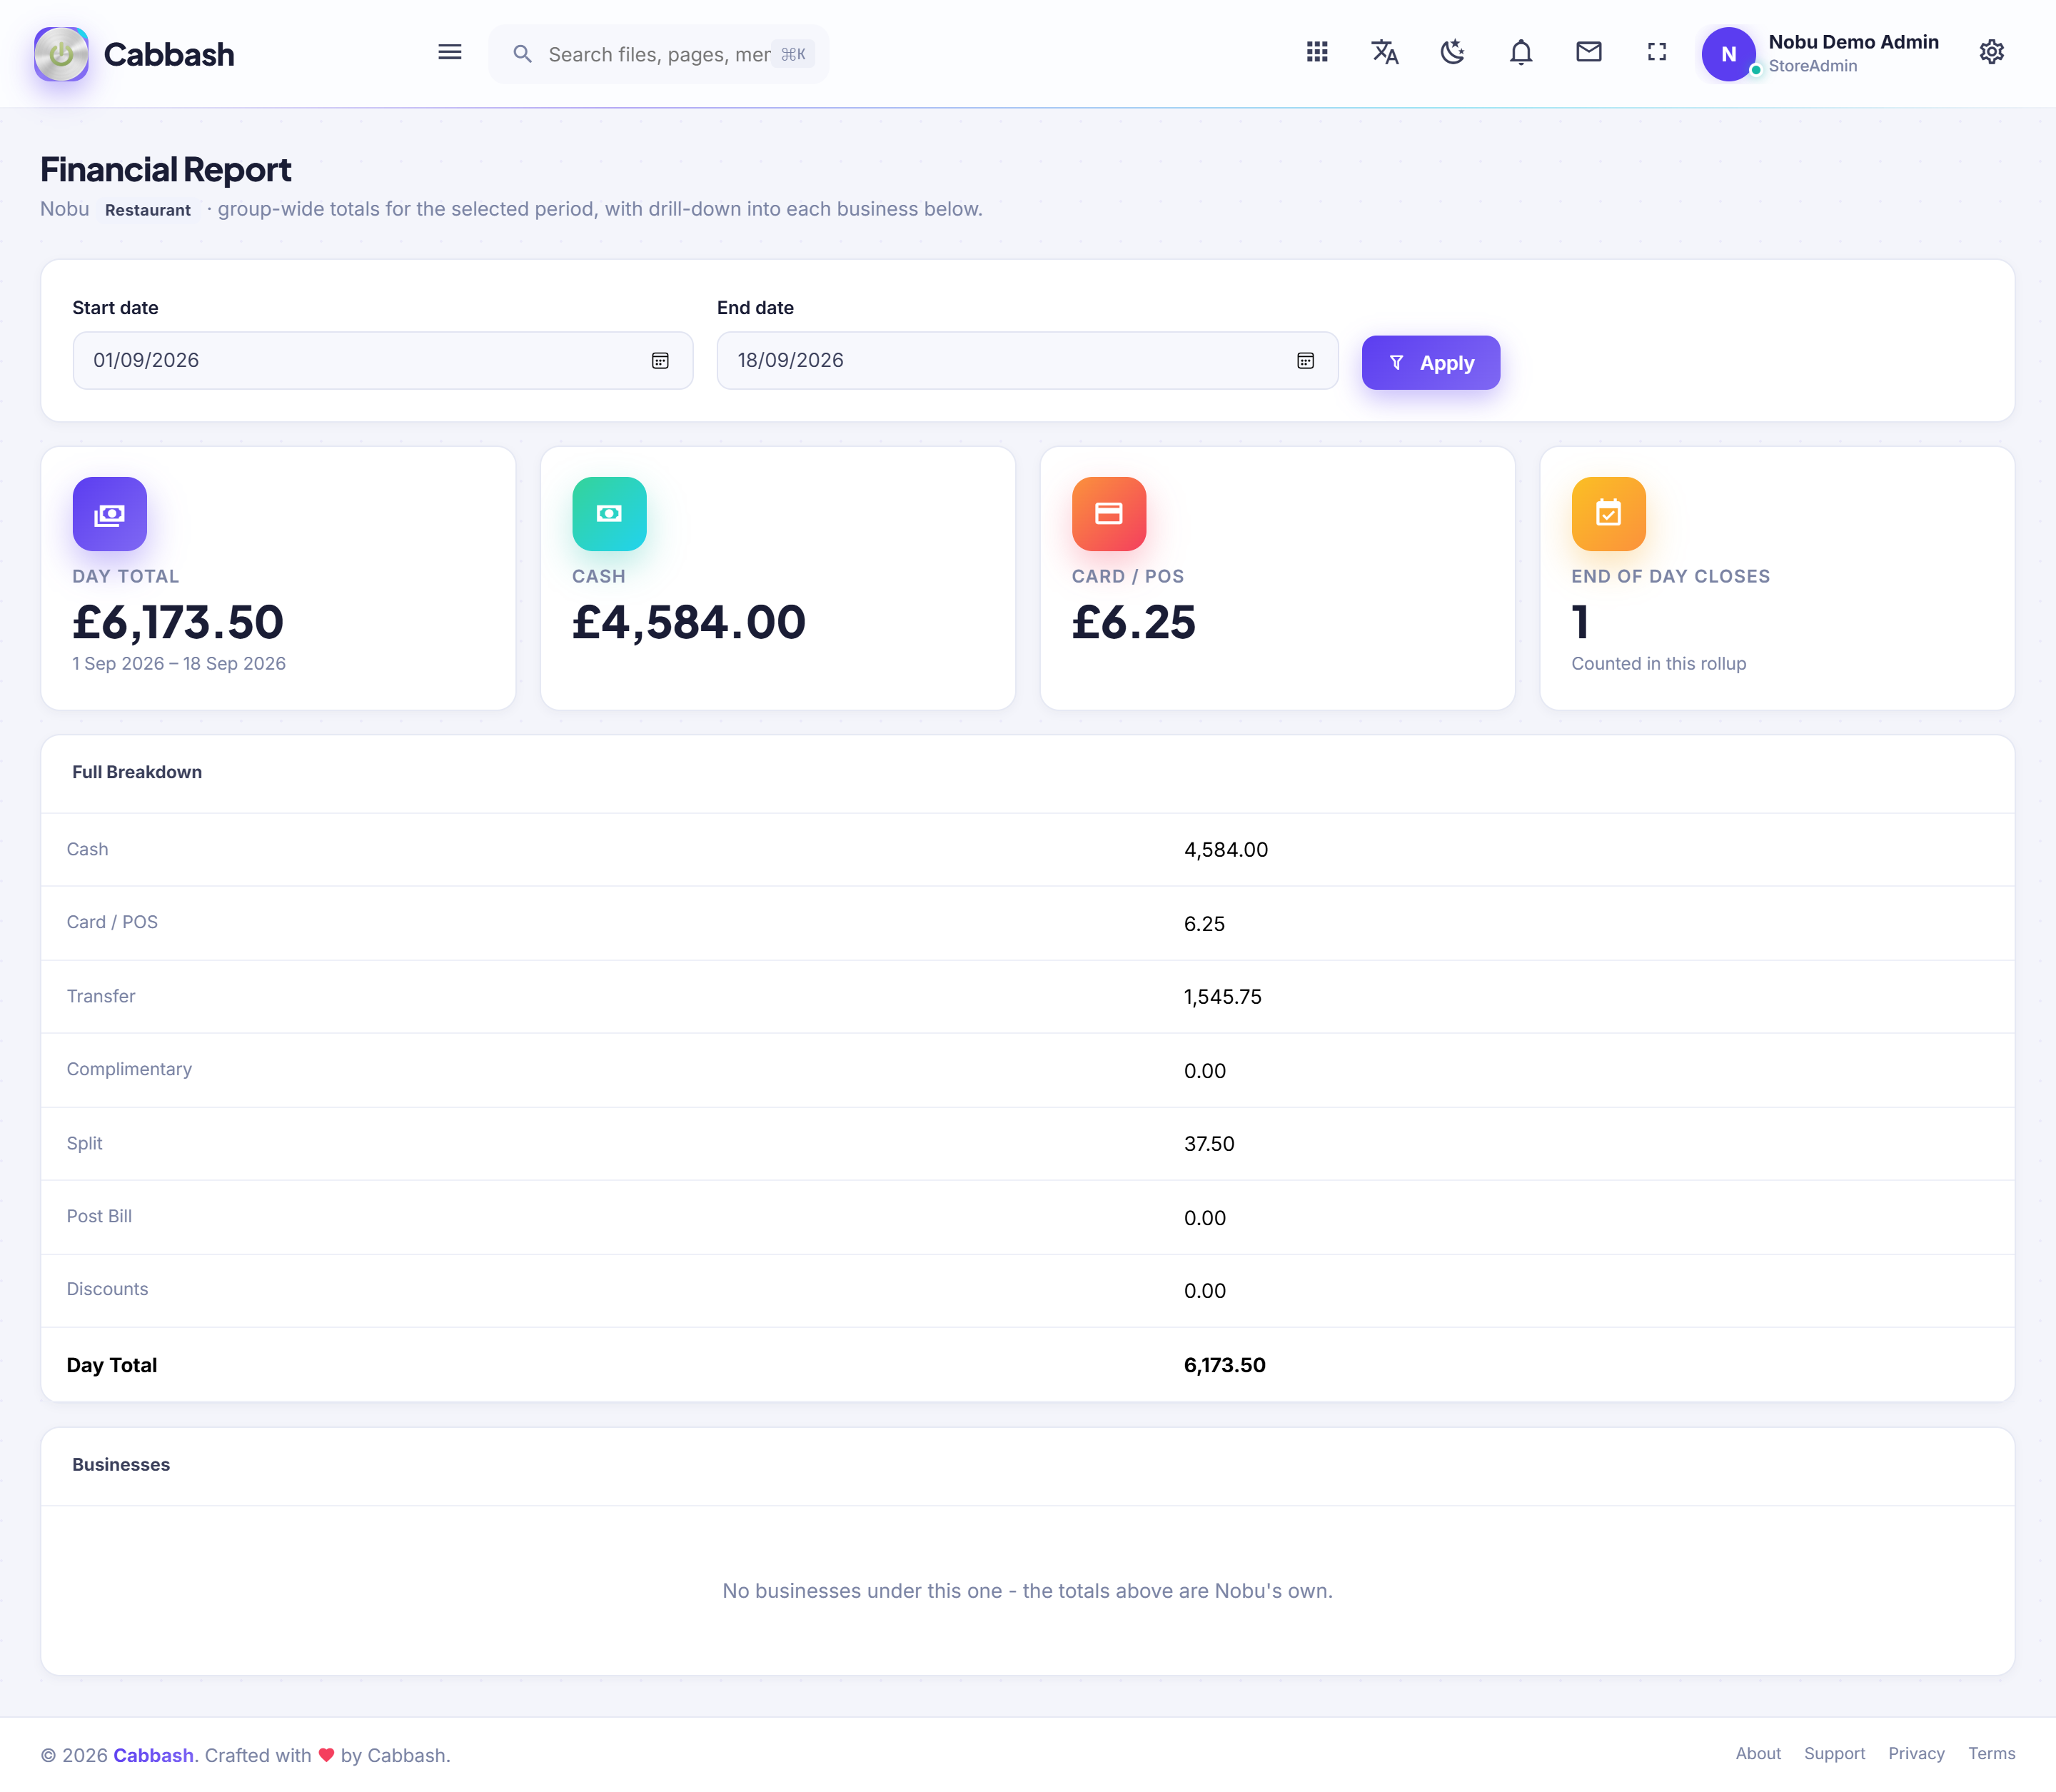Select the Card / POS breakdown row label
Image resolution: width=2056 pixels, height=1792 pixels.
[x=112, y=922]
